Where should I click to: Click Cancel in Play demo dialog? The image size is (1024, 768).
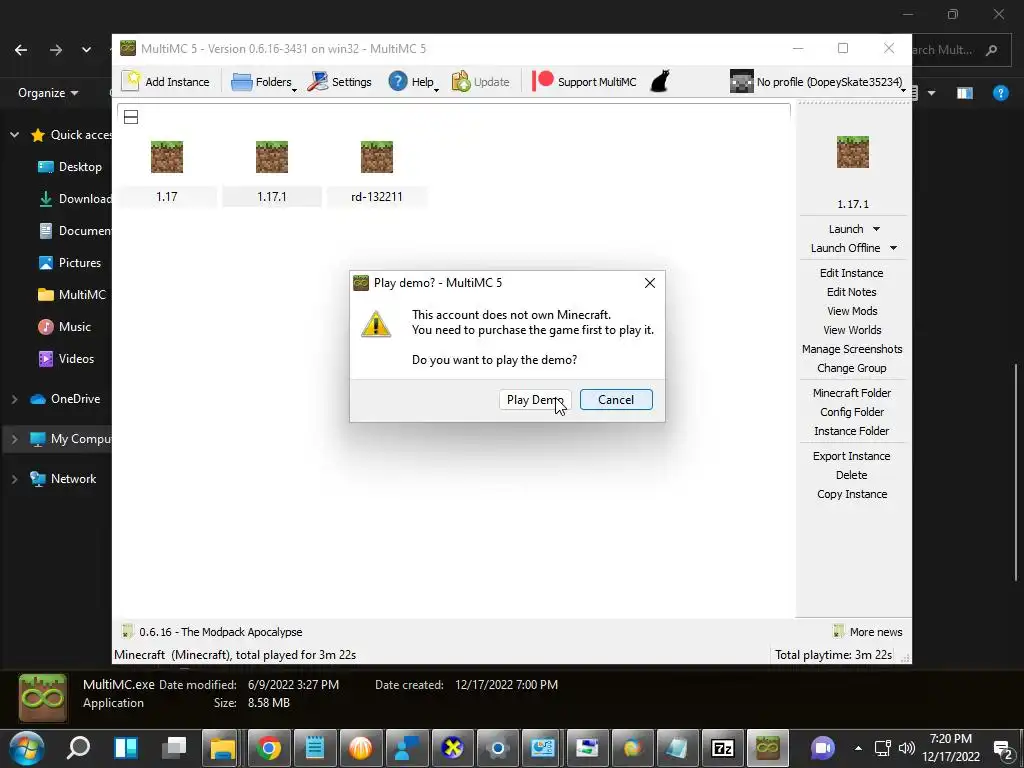pyautogui.click(x=616, y=400)
